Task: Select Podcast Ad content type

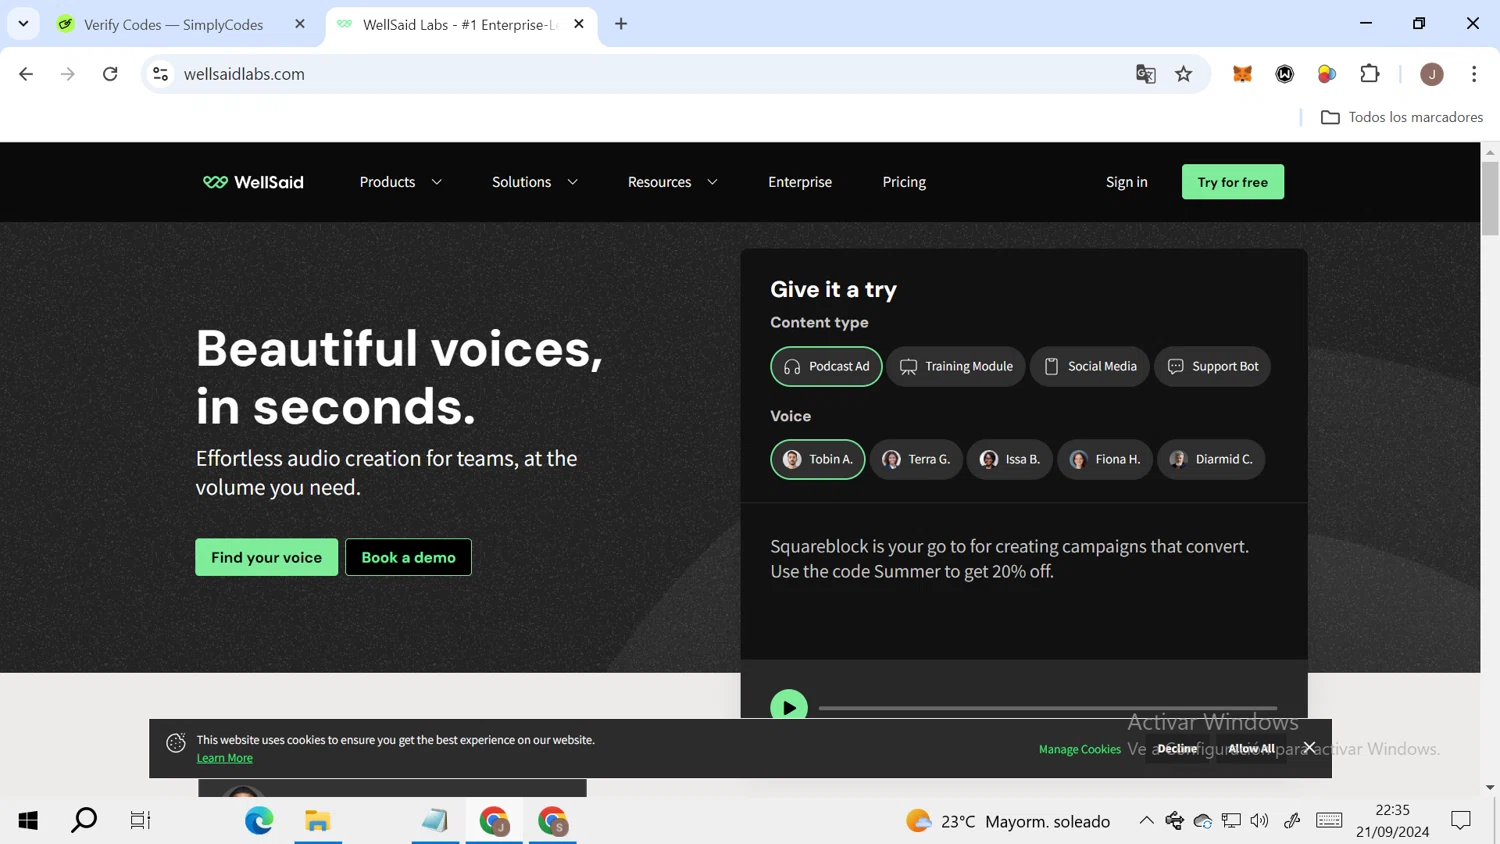Action: (x=826, y=366)
